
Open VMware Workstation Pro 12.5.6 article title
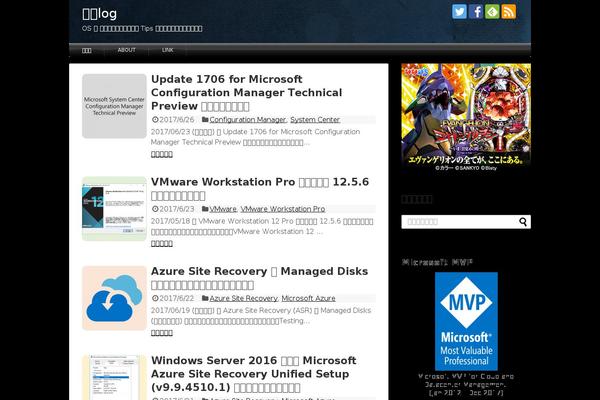tap(260, 188)
